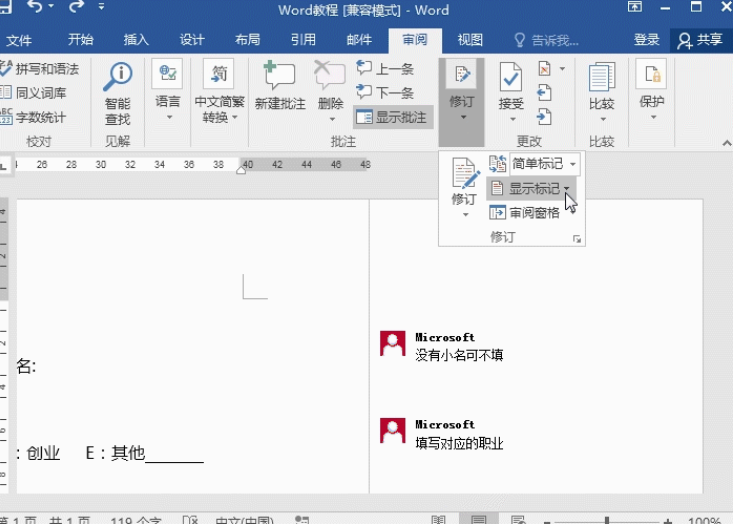Open the 文件 tab

coord(19,40)
